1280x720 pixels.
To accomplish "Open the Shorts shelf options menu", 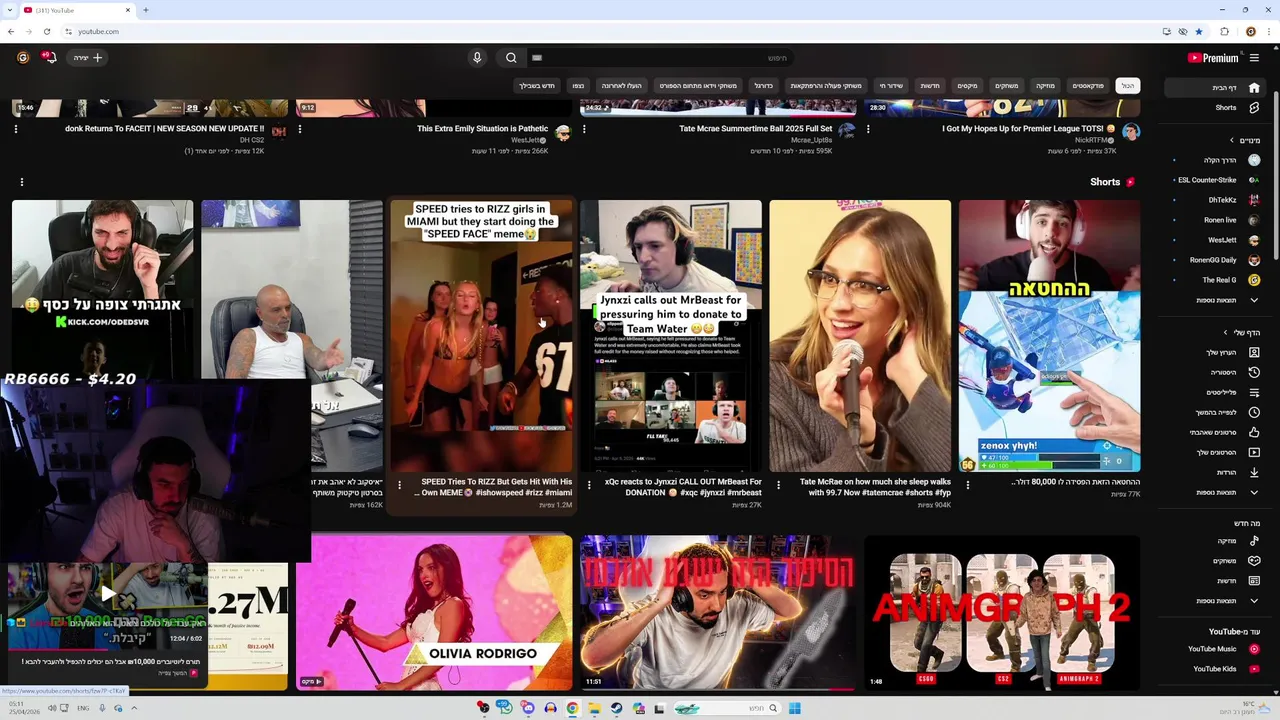I will (21, 182).
